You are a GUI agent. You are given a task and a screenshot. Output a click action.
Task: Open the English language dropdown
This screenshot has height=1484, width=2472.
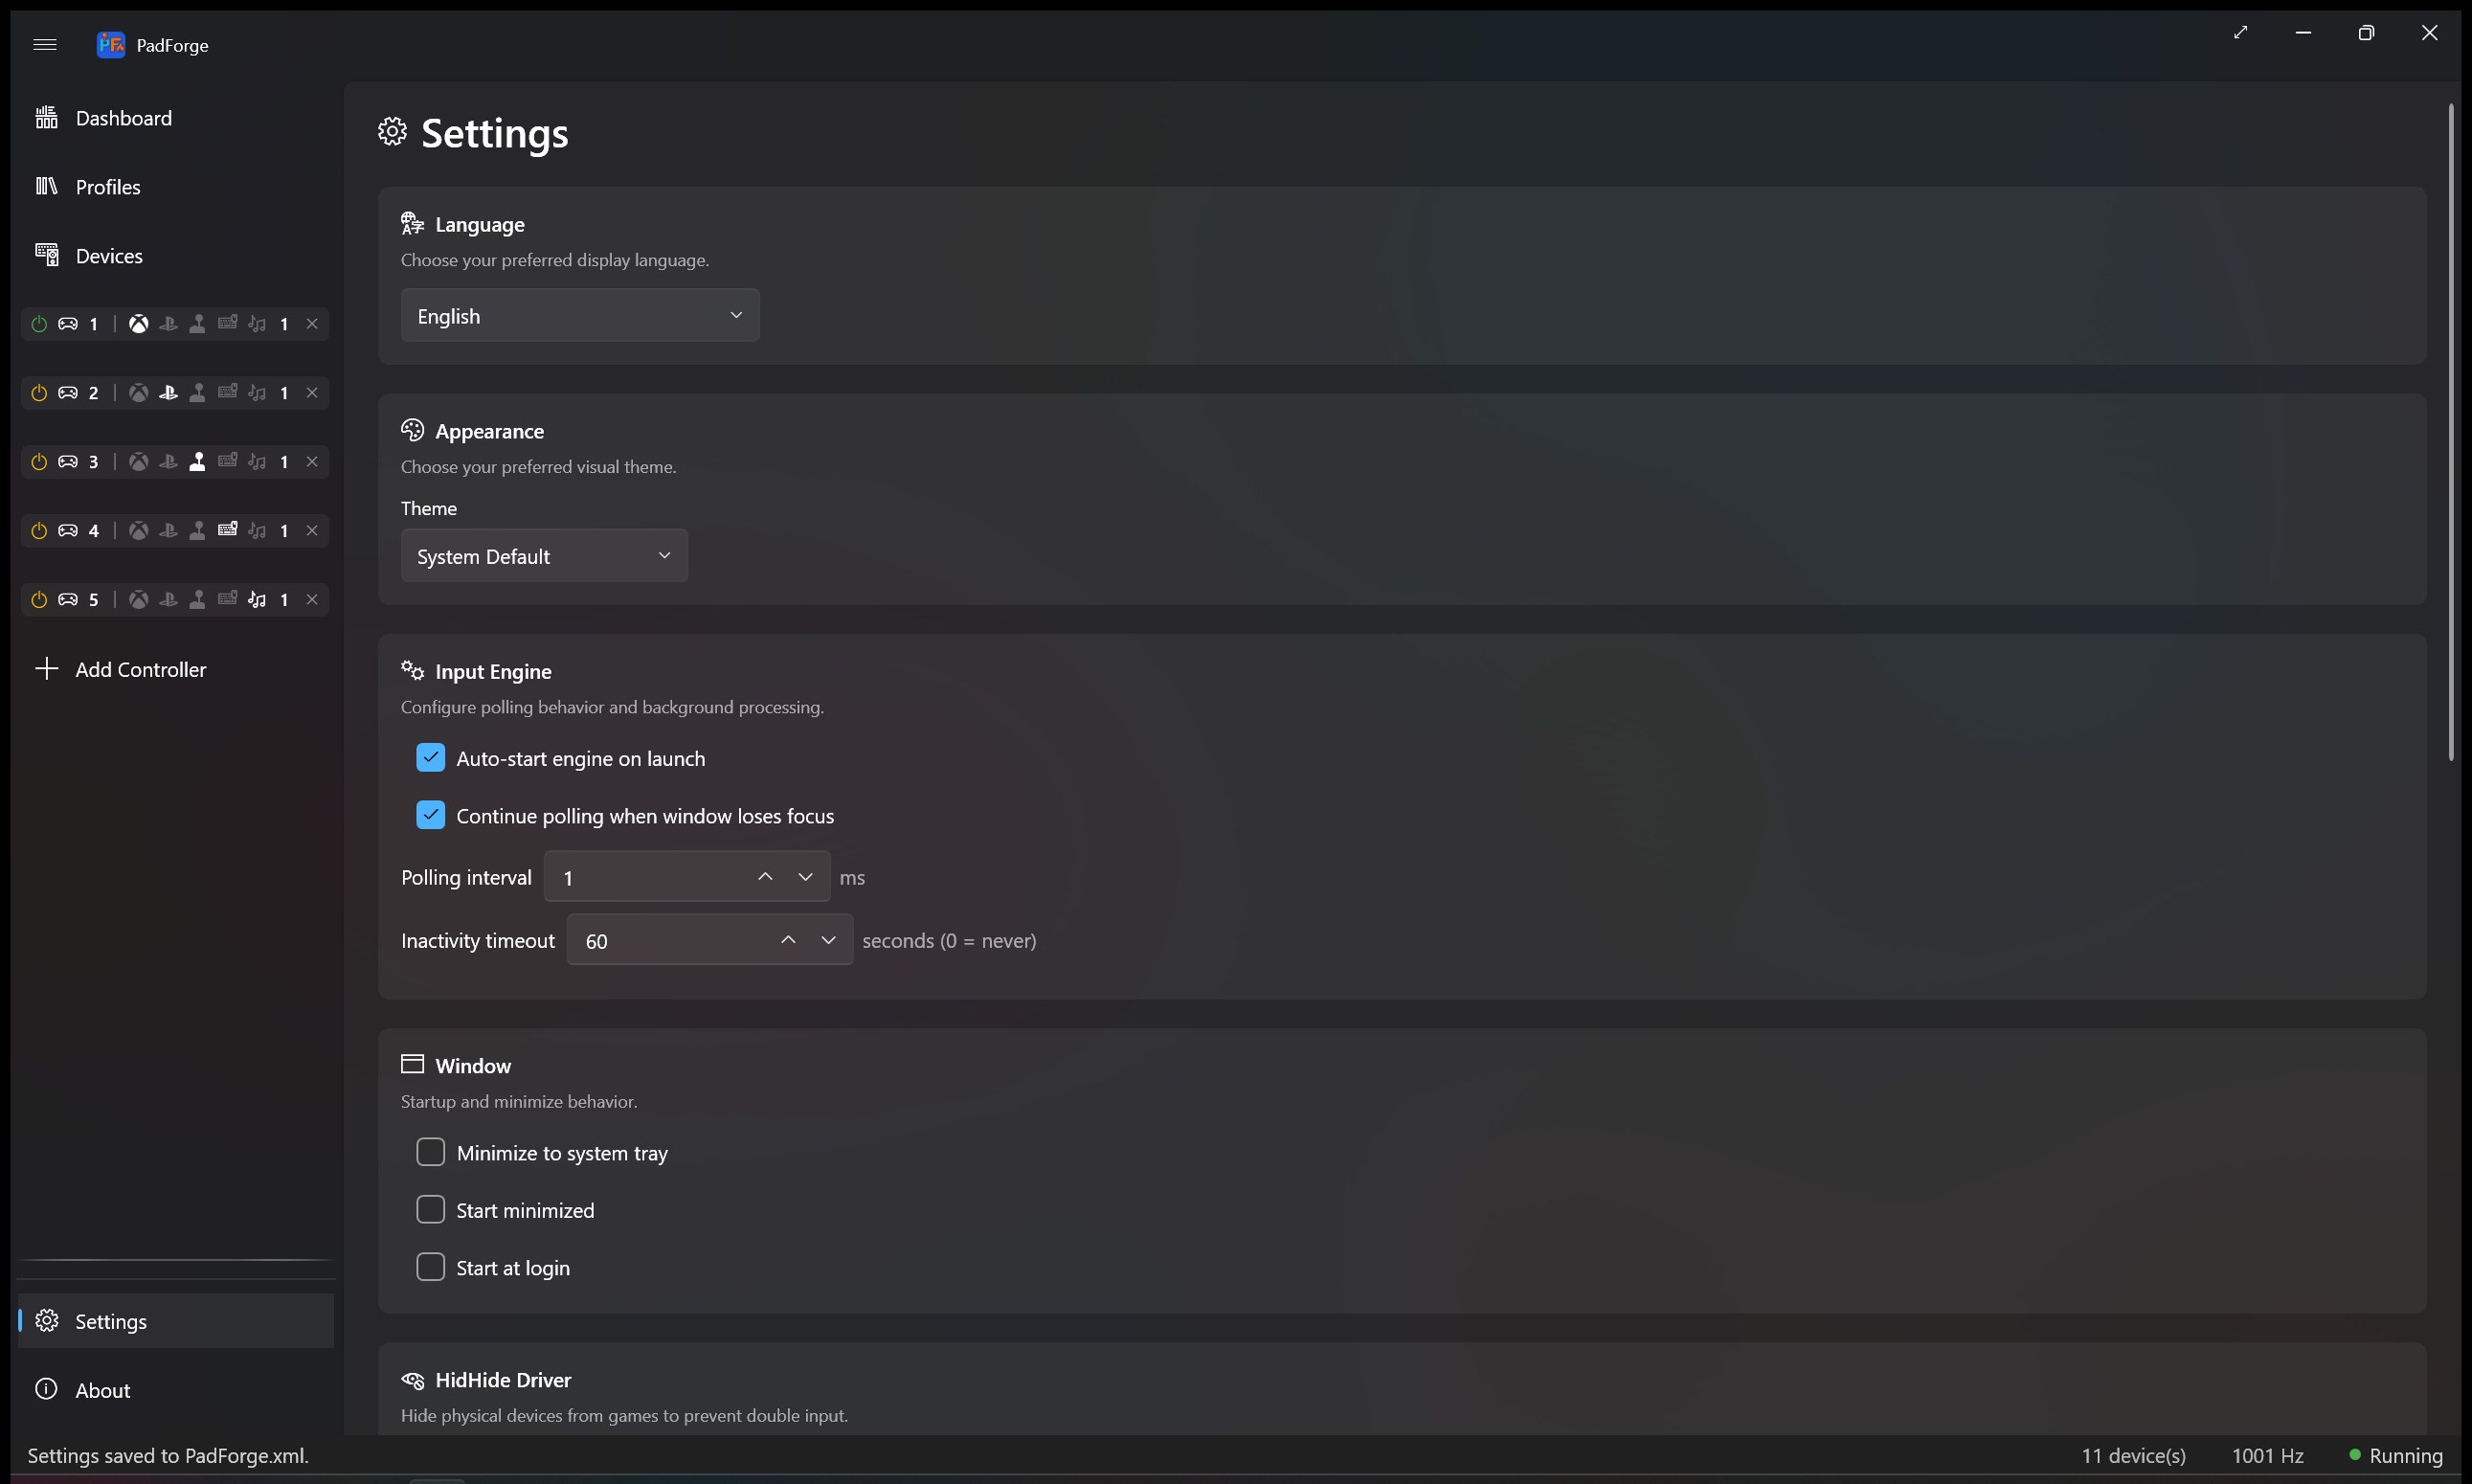(580, 316)
